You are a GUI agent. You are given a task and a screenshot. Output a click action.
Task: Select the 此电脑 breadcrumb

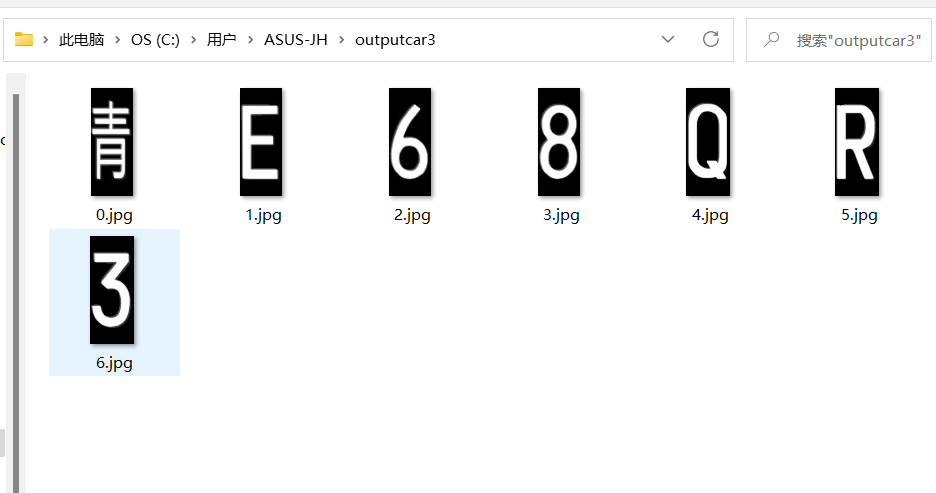tap(81, 40)
